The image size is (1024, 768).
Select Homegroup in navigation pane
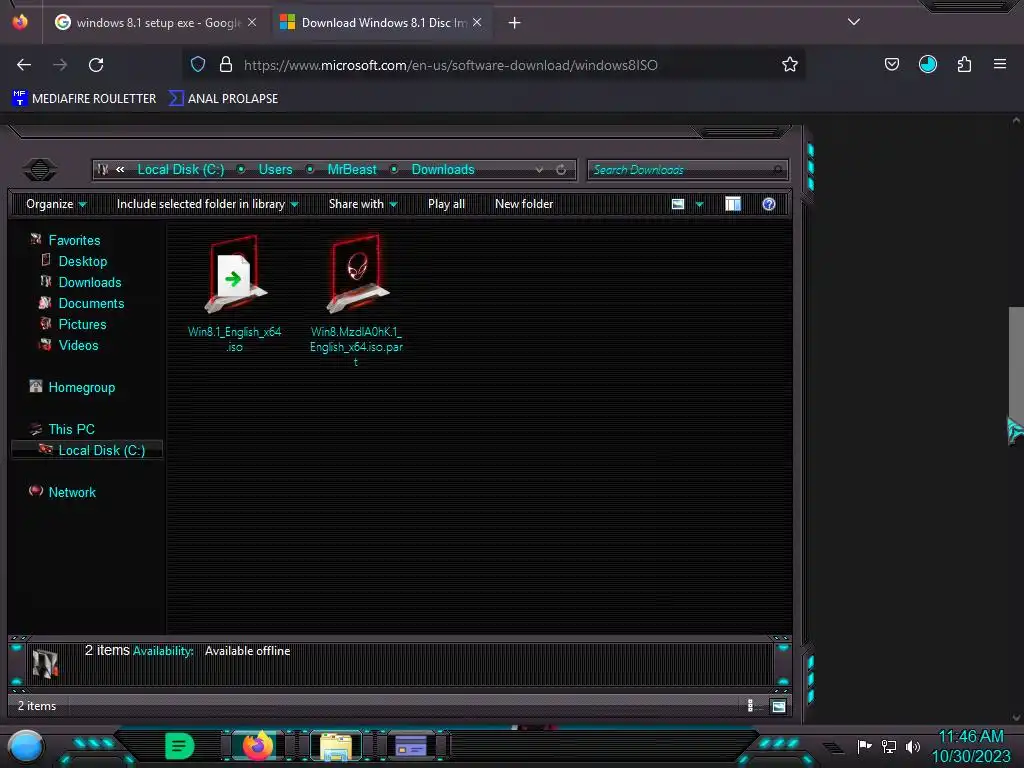pyautogui.click(x=81, y=387)
